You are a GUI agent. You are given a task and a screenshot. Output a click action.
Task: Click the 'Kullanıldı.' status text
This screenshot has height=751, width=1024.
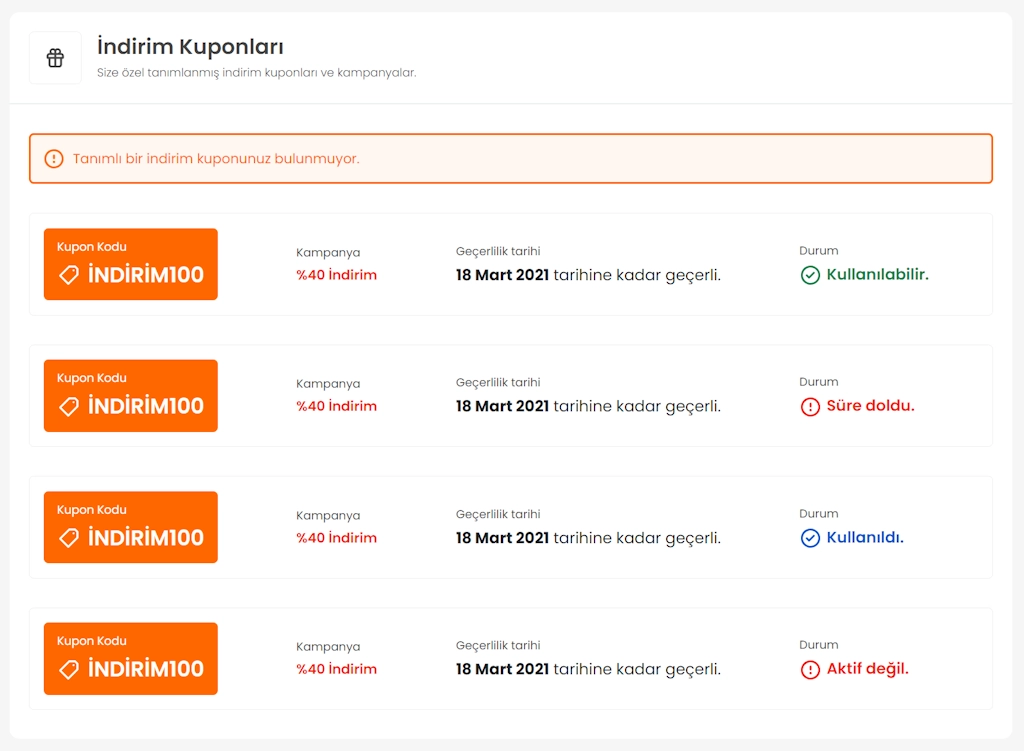[x=865, y=537]
